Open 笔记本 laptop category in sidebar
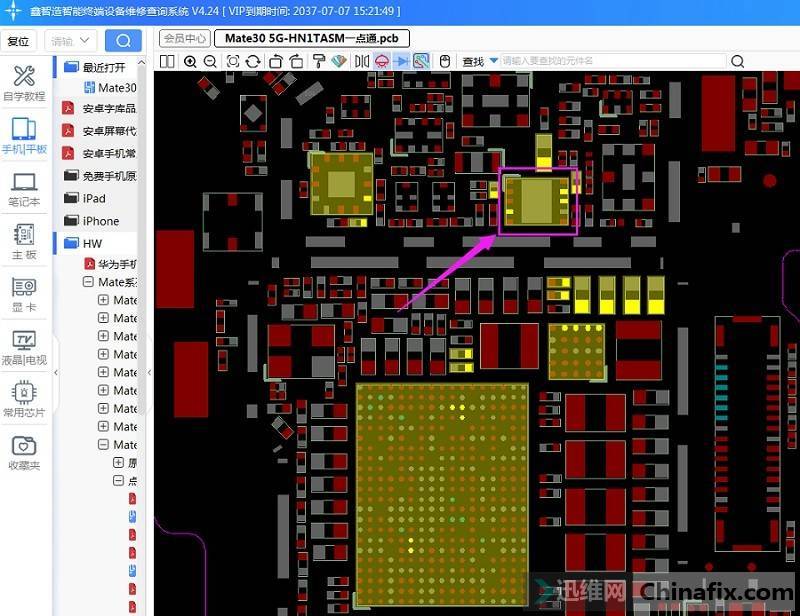 (x=24, y=188)
